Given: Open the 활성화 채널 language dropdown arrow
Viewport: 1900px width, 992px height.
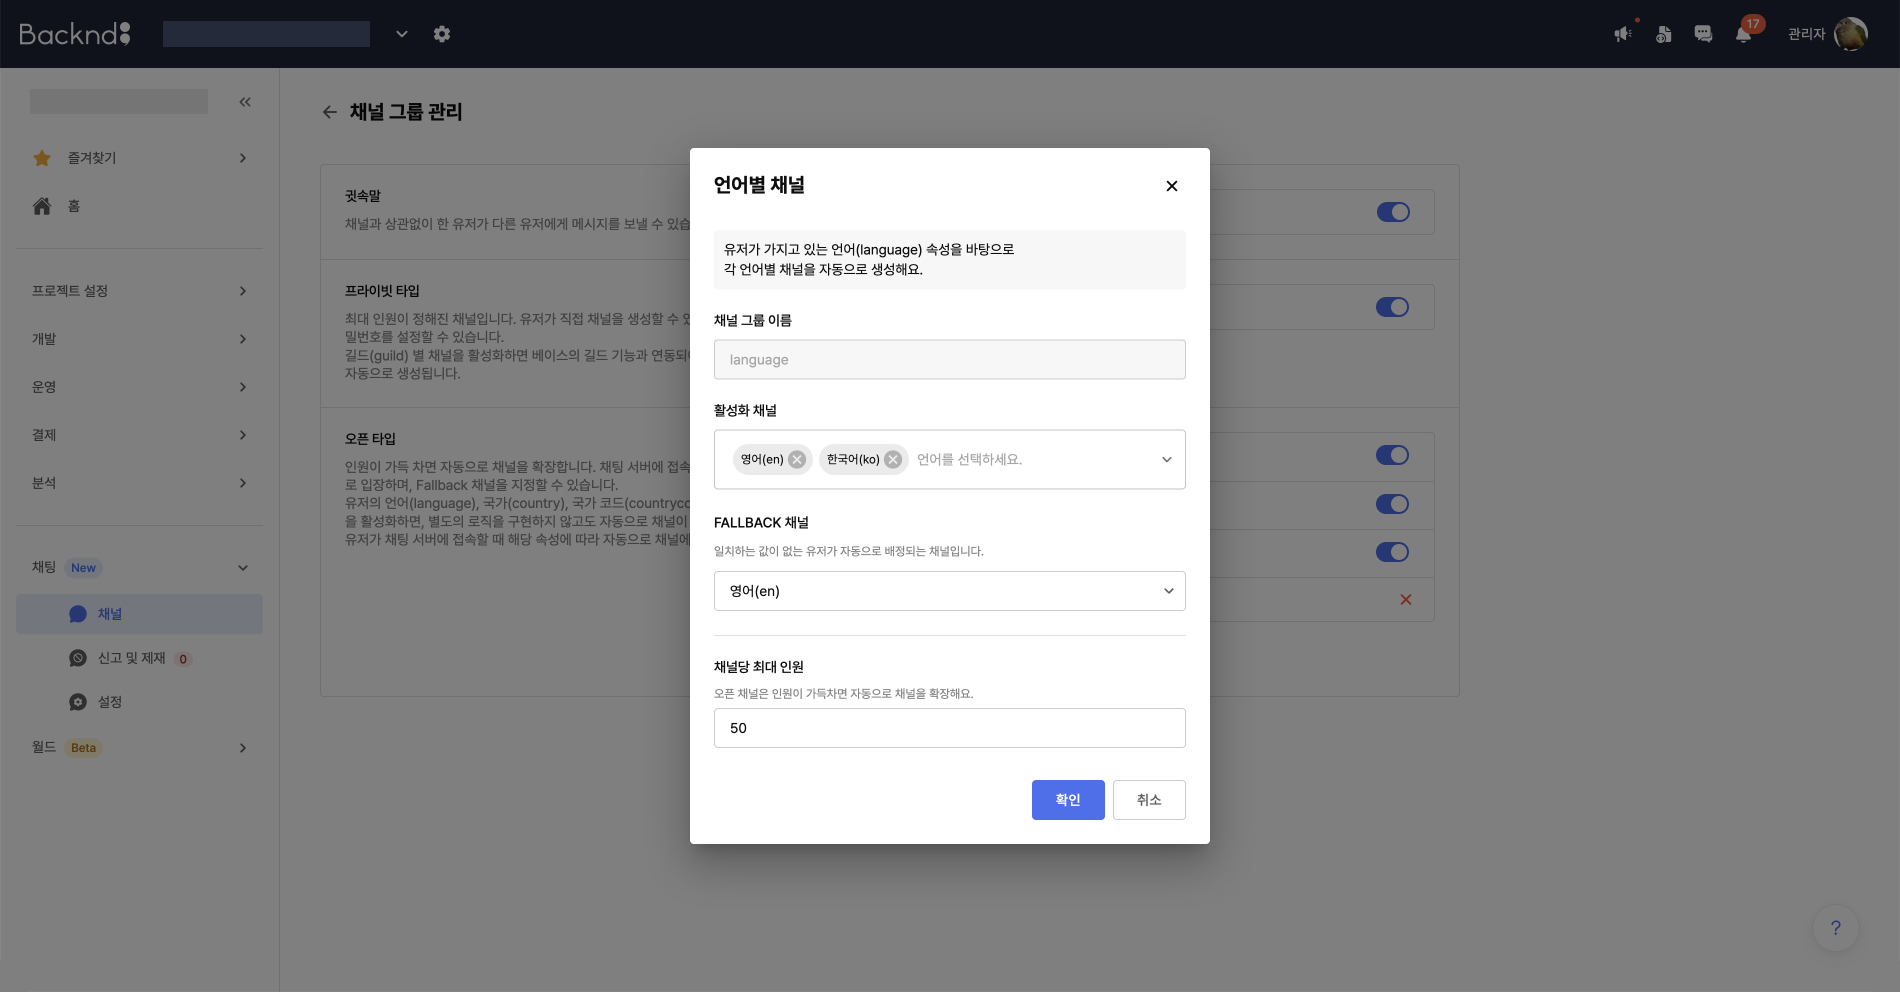Looking at the screenshot, I should (1166, 460).
